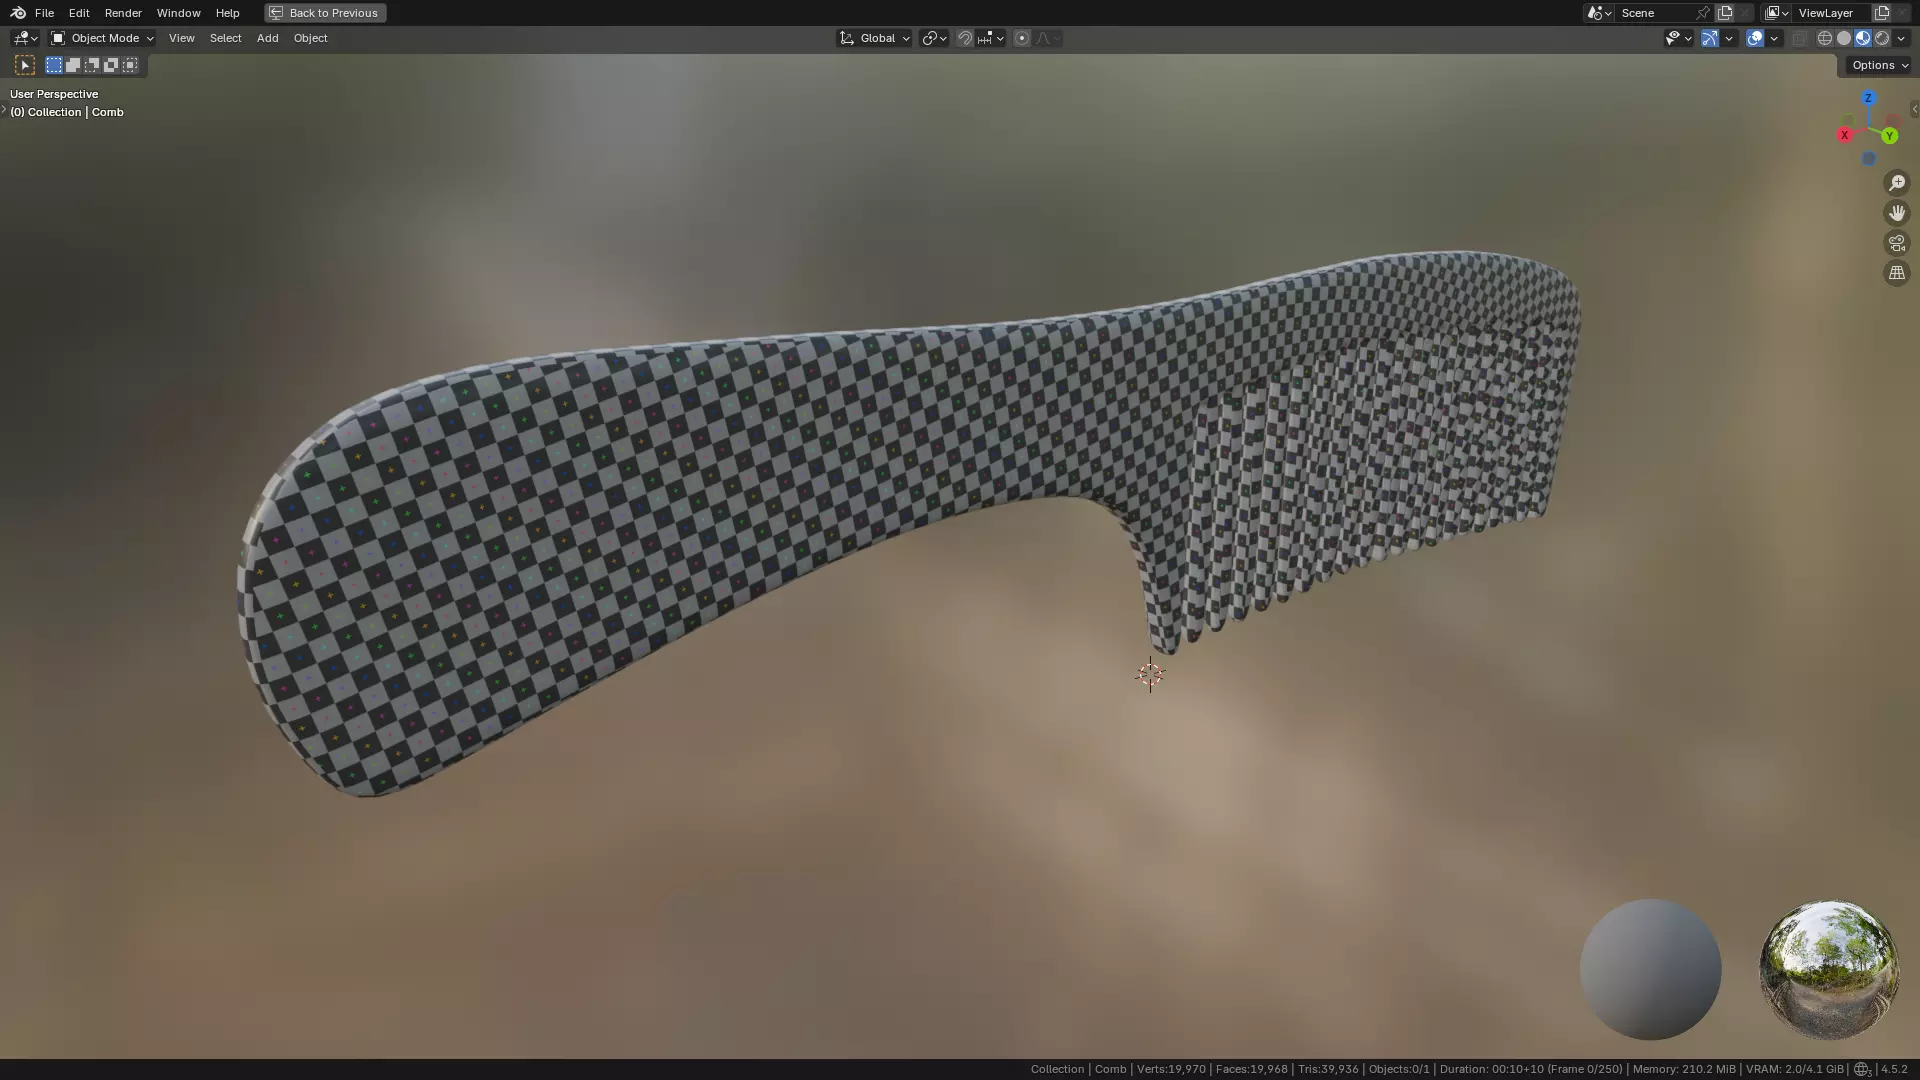The height and width of the screenshot is (1080, 1920).
Task: Click the Z axis gizmo handle
Action: click(1868, 98)
